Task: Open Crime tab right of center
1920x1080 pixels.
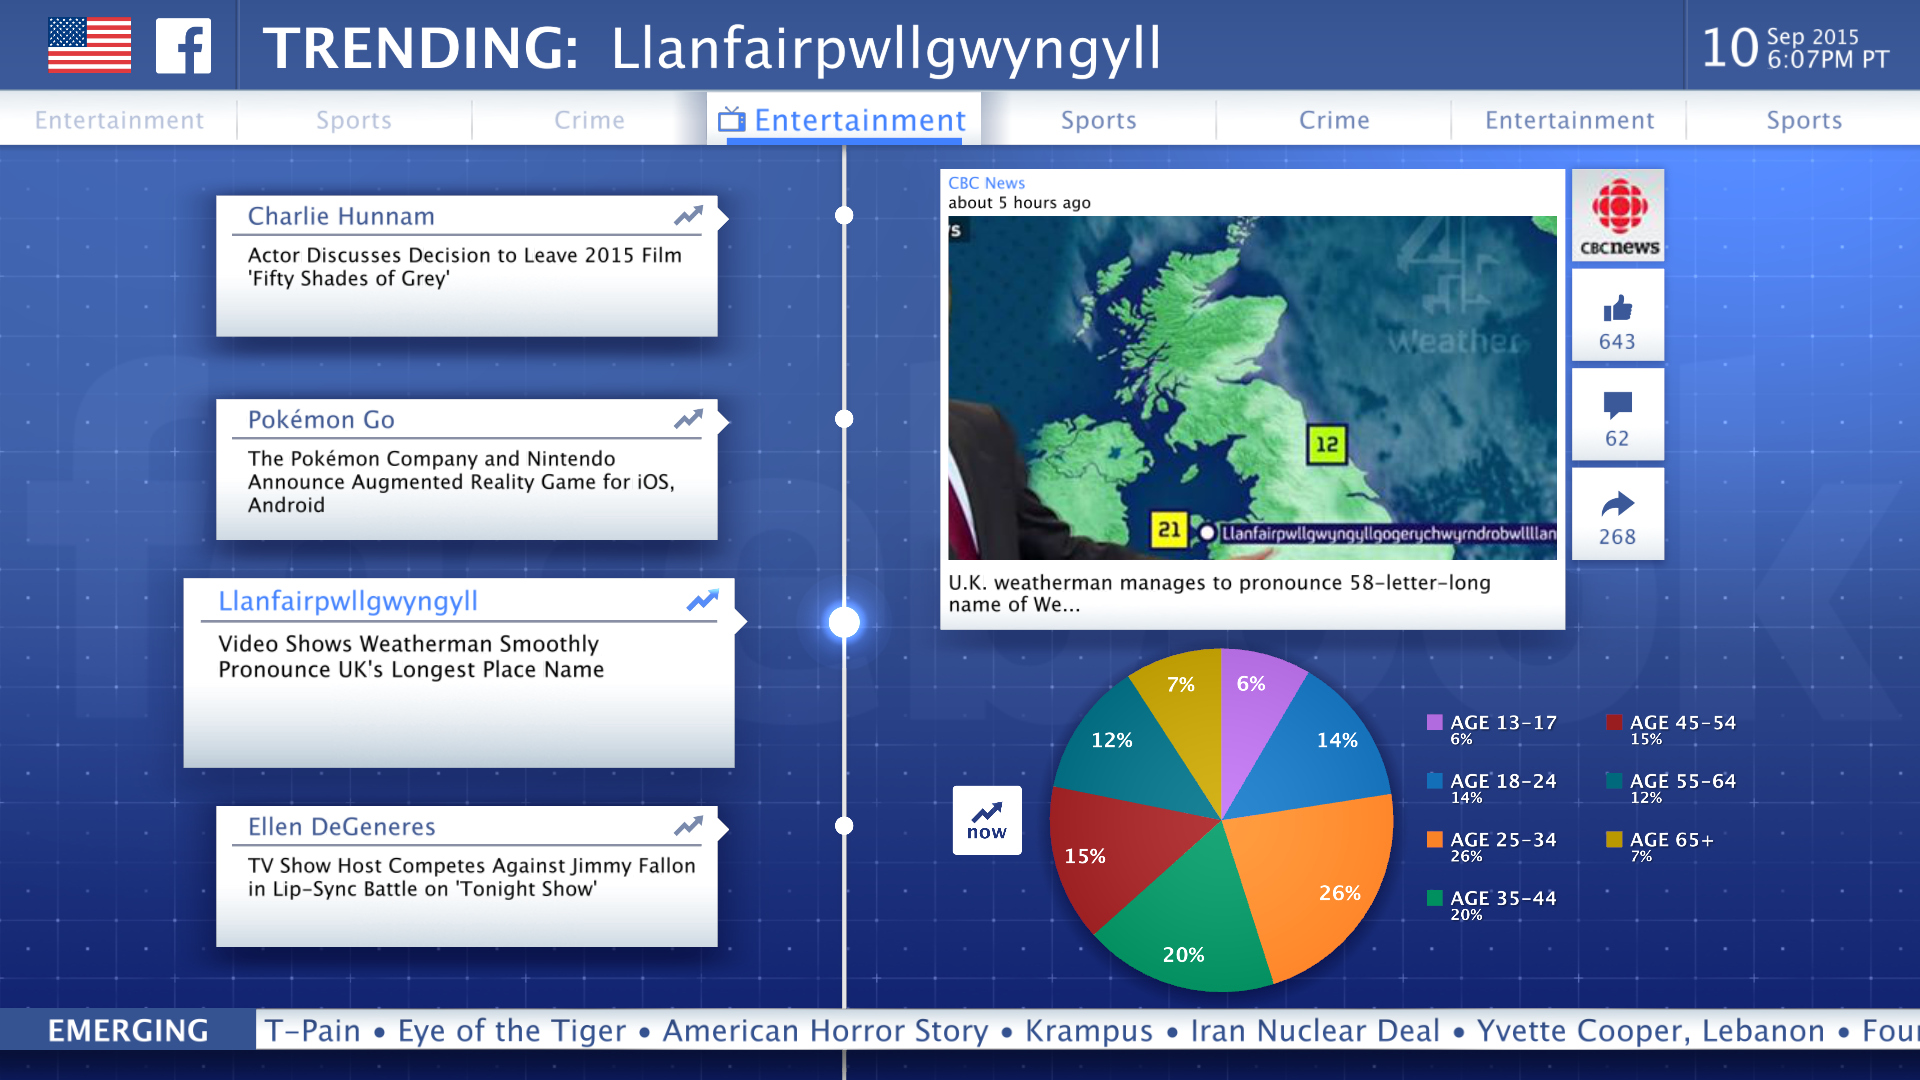Action: (x=1334, y=120)
